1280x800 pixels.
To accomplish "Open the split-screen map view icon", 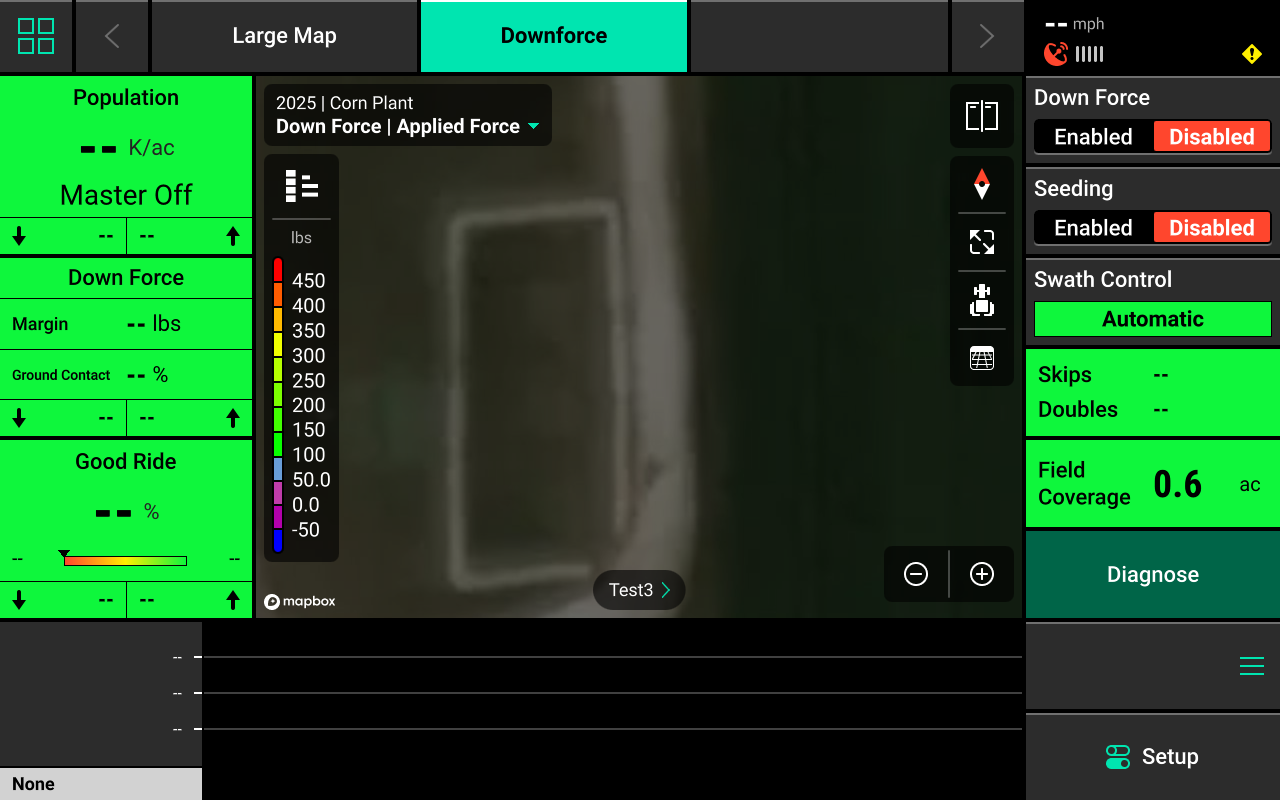I will [x=981, y=115].
